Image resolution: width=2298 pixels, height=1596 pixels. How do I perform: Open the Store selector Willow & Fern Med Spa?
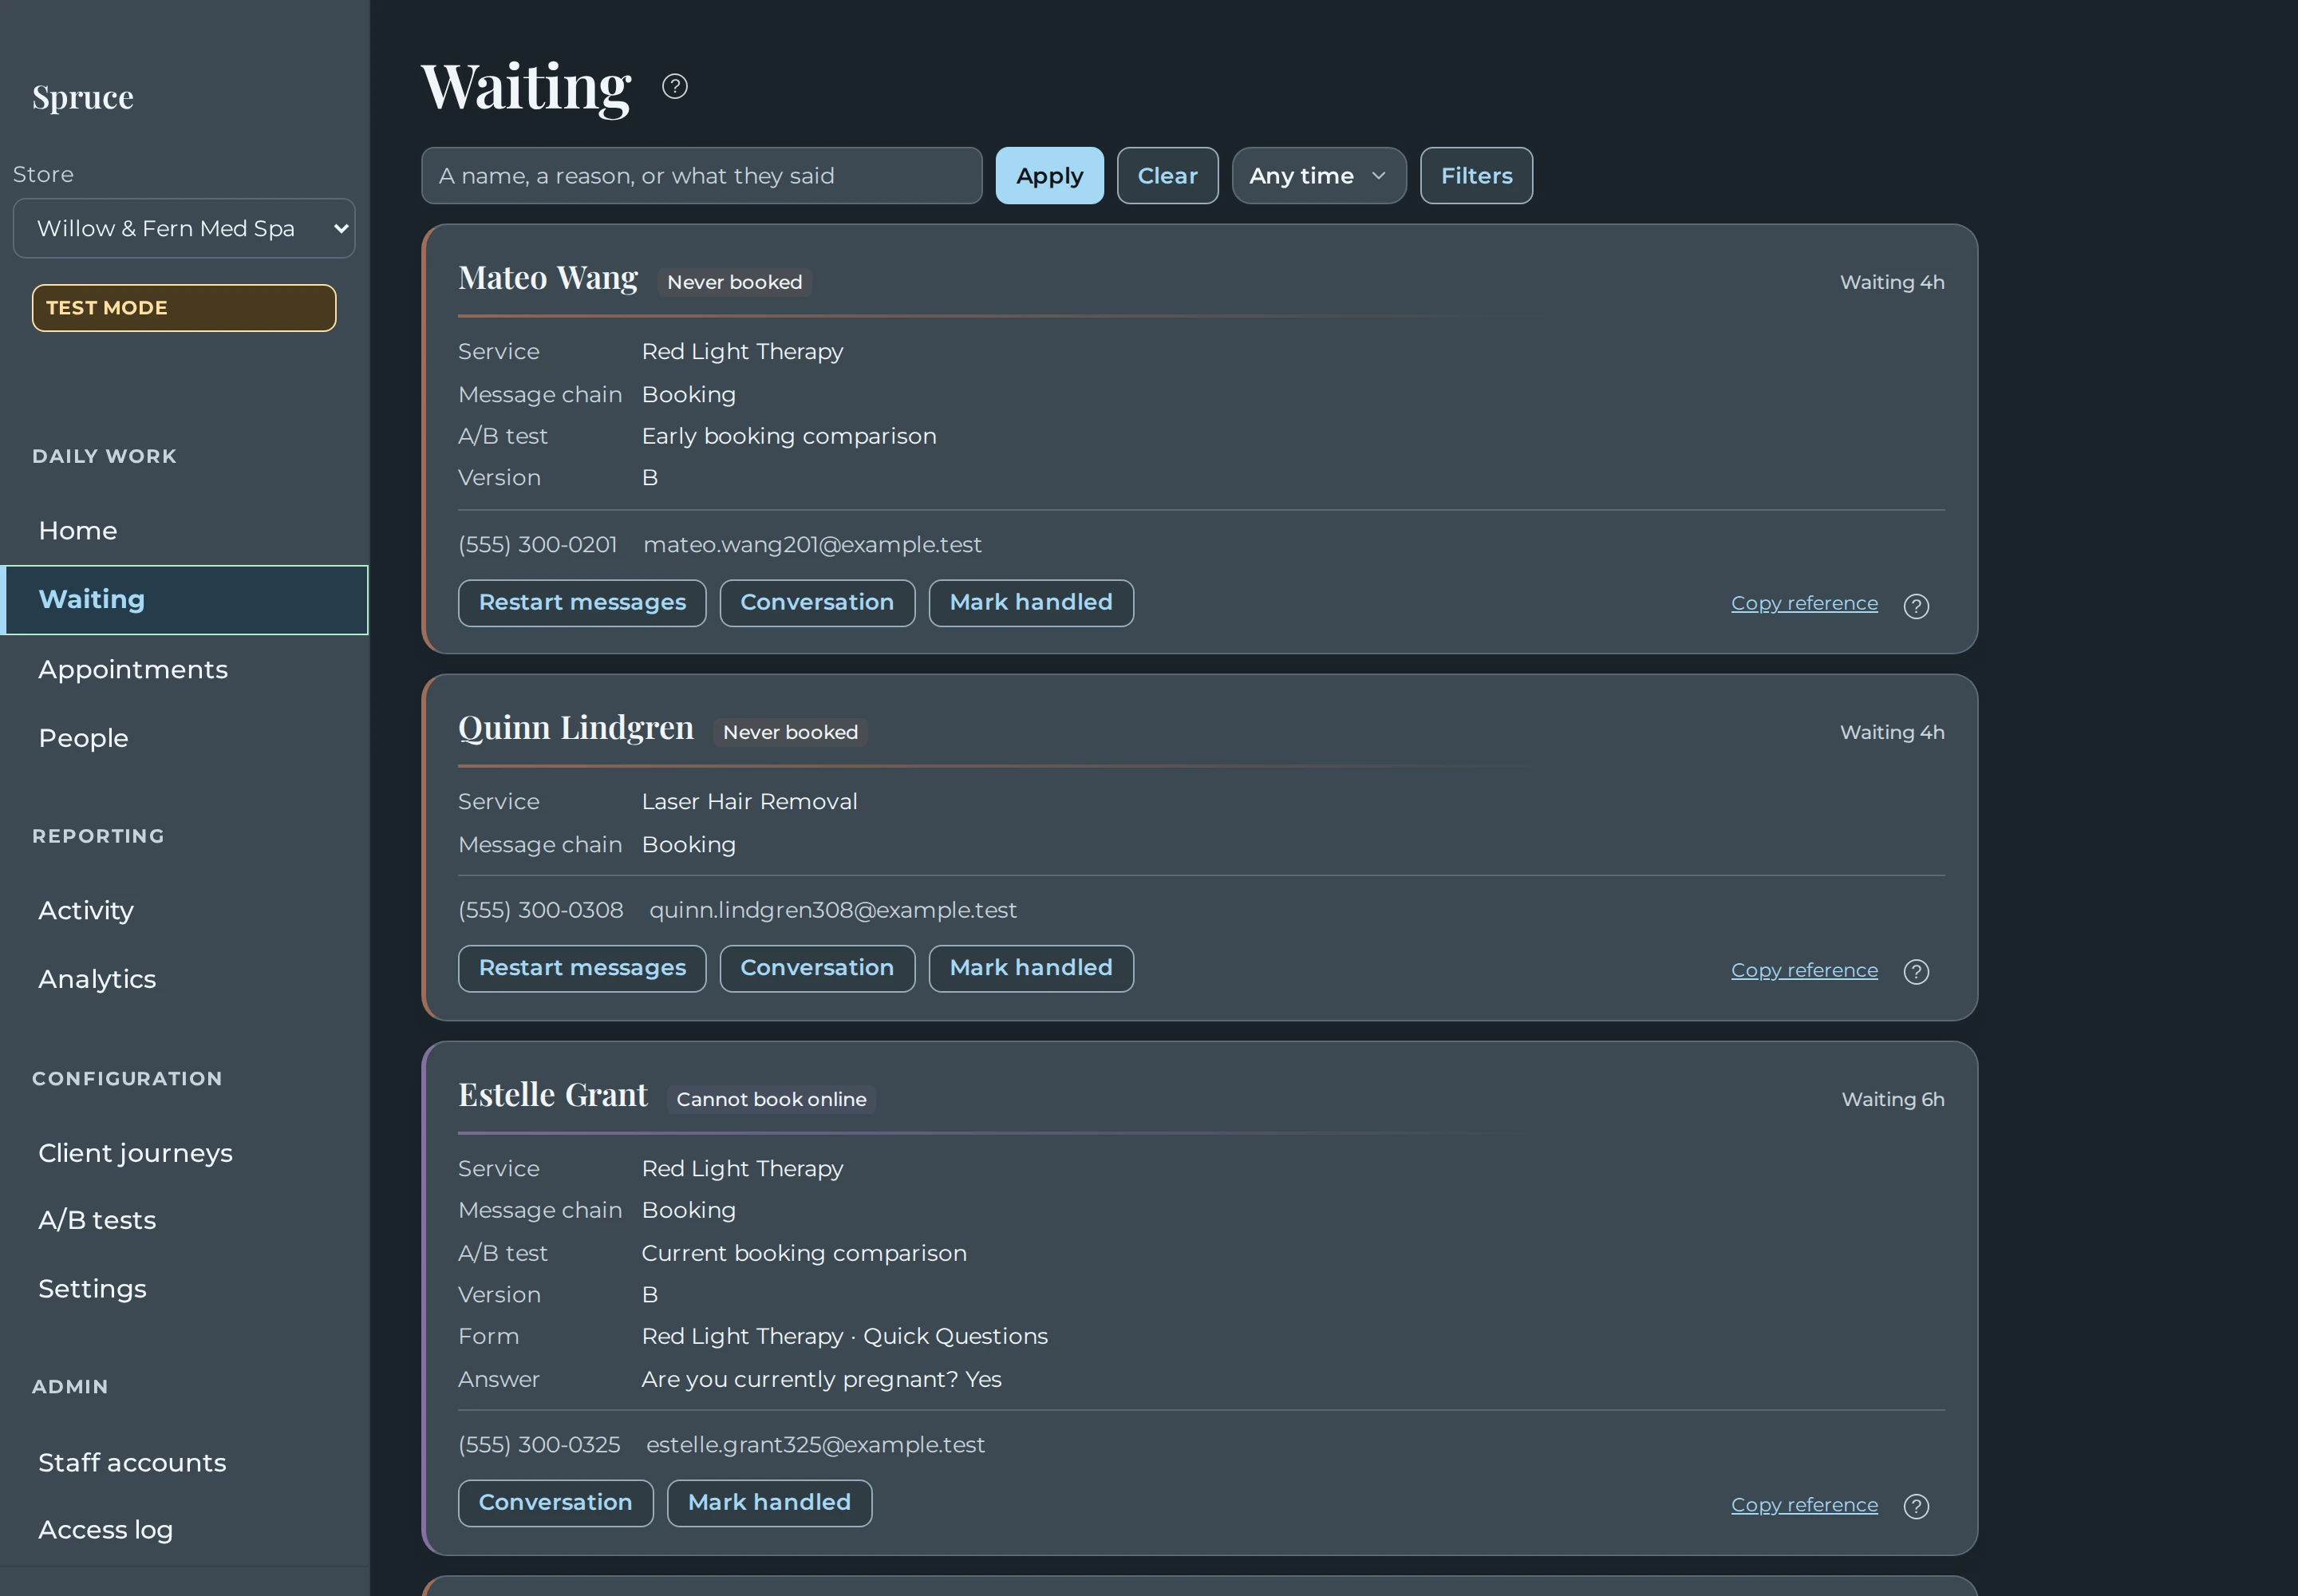184,229
